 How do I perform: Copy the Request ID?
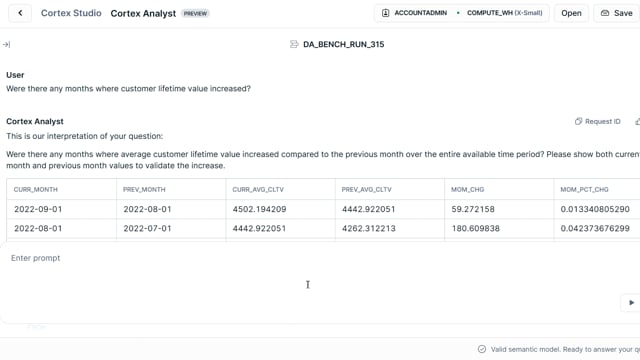(x=598, y=121)
